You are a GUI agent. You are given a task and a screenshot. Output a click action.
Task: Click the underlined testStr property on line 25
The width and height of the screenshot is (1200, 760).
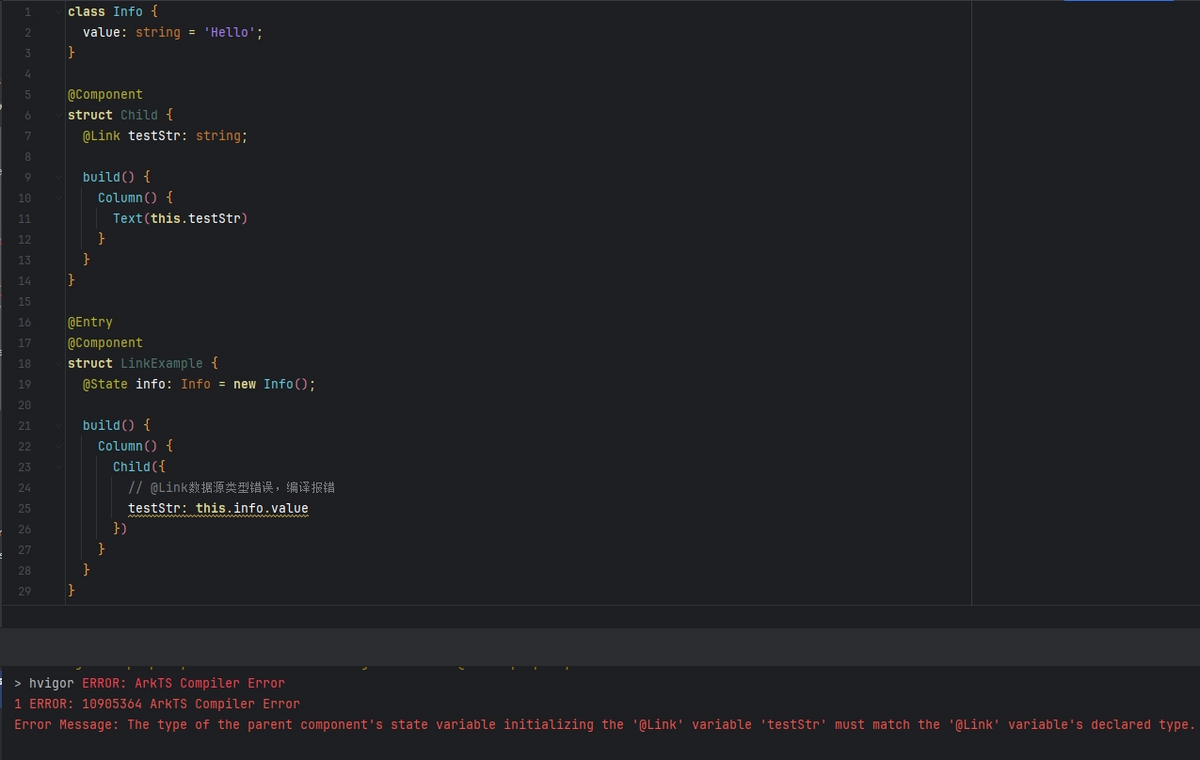click(x=154, y=508)
